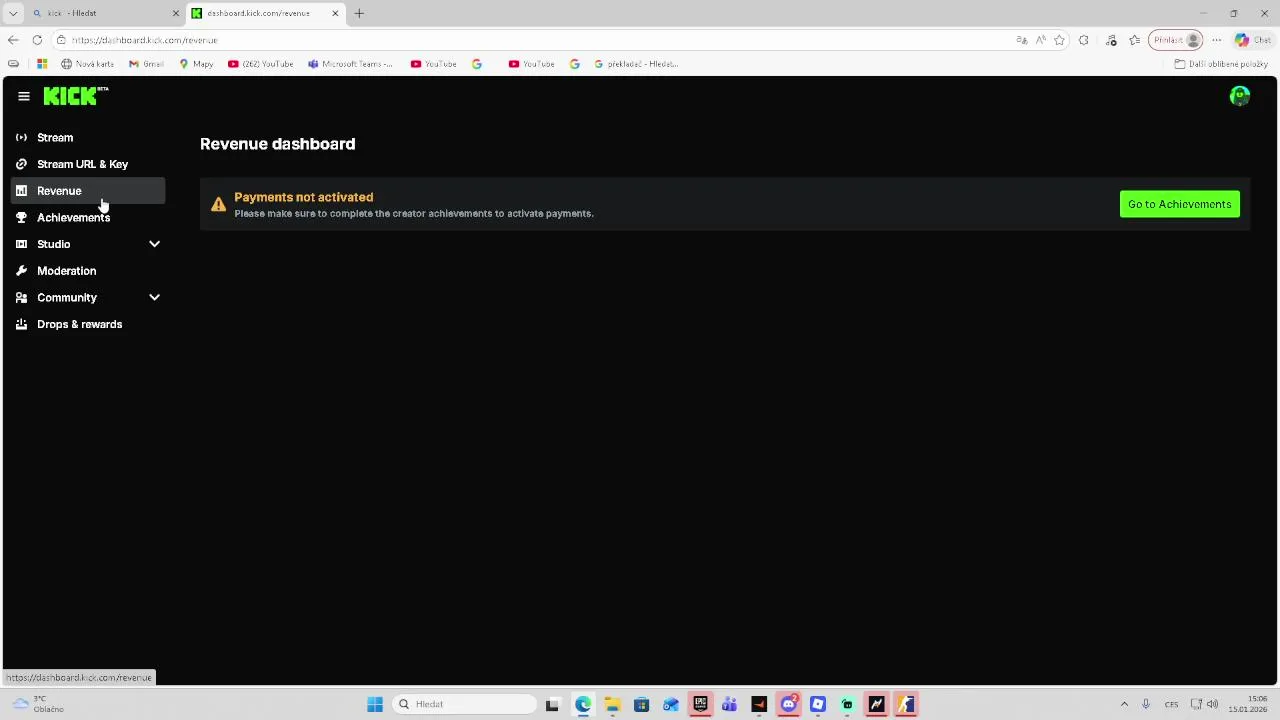Open browser settings and more menu

[1216, 40]
